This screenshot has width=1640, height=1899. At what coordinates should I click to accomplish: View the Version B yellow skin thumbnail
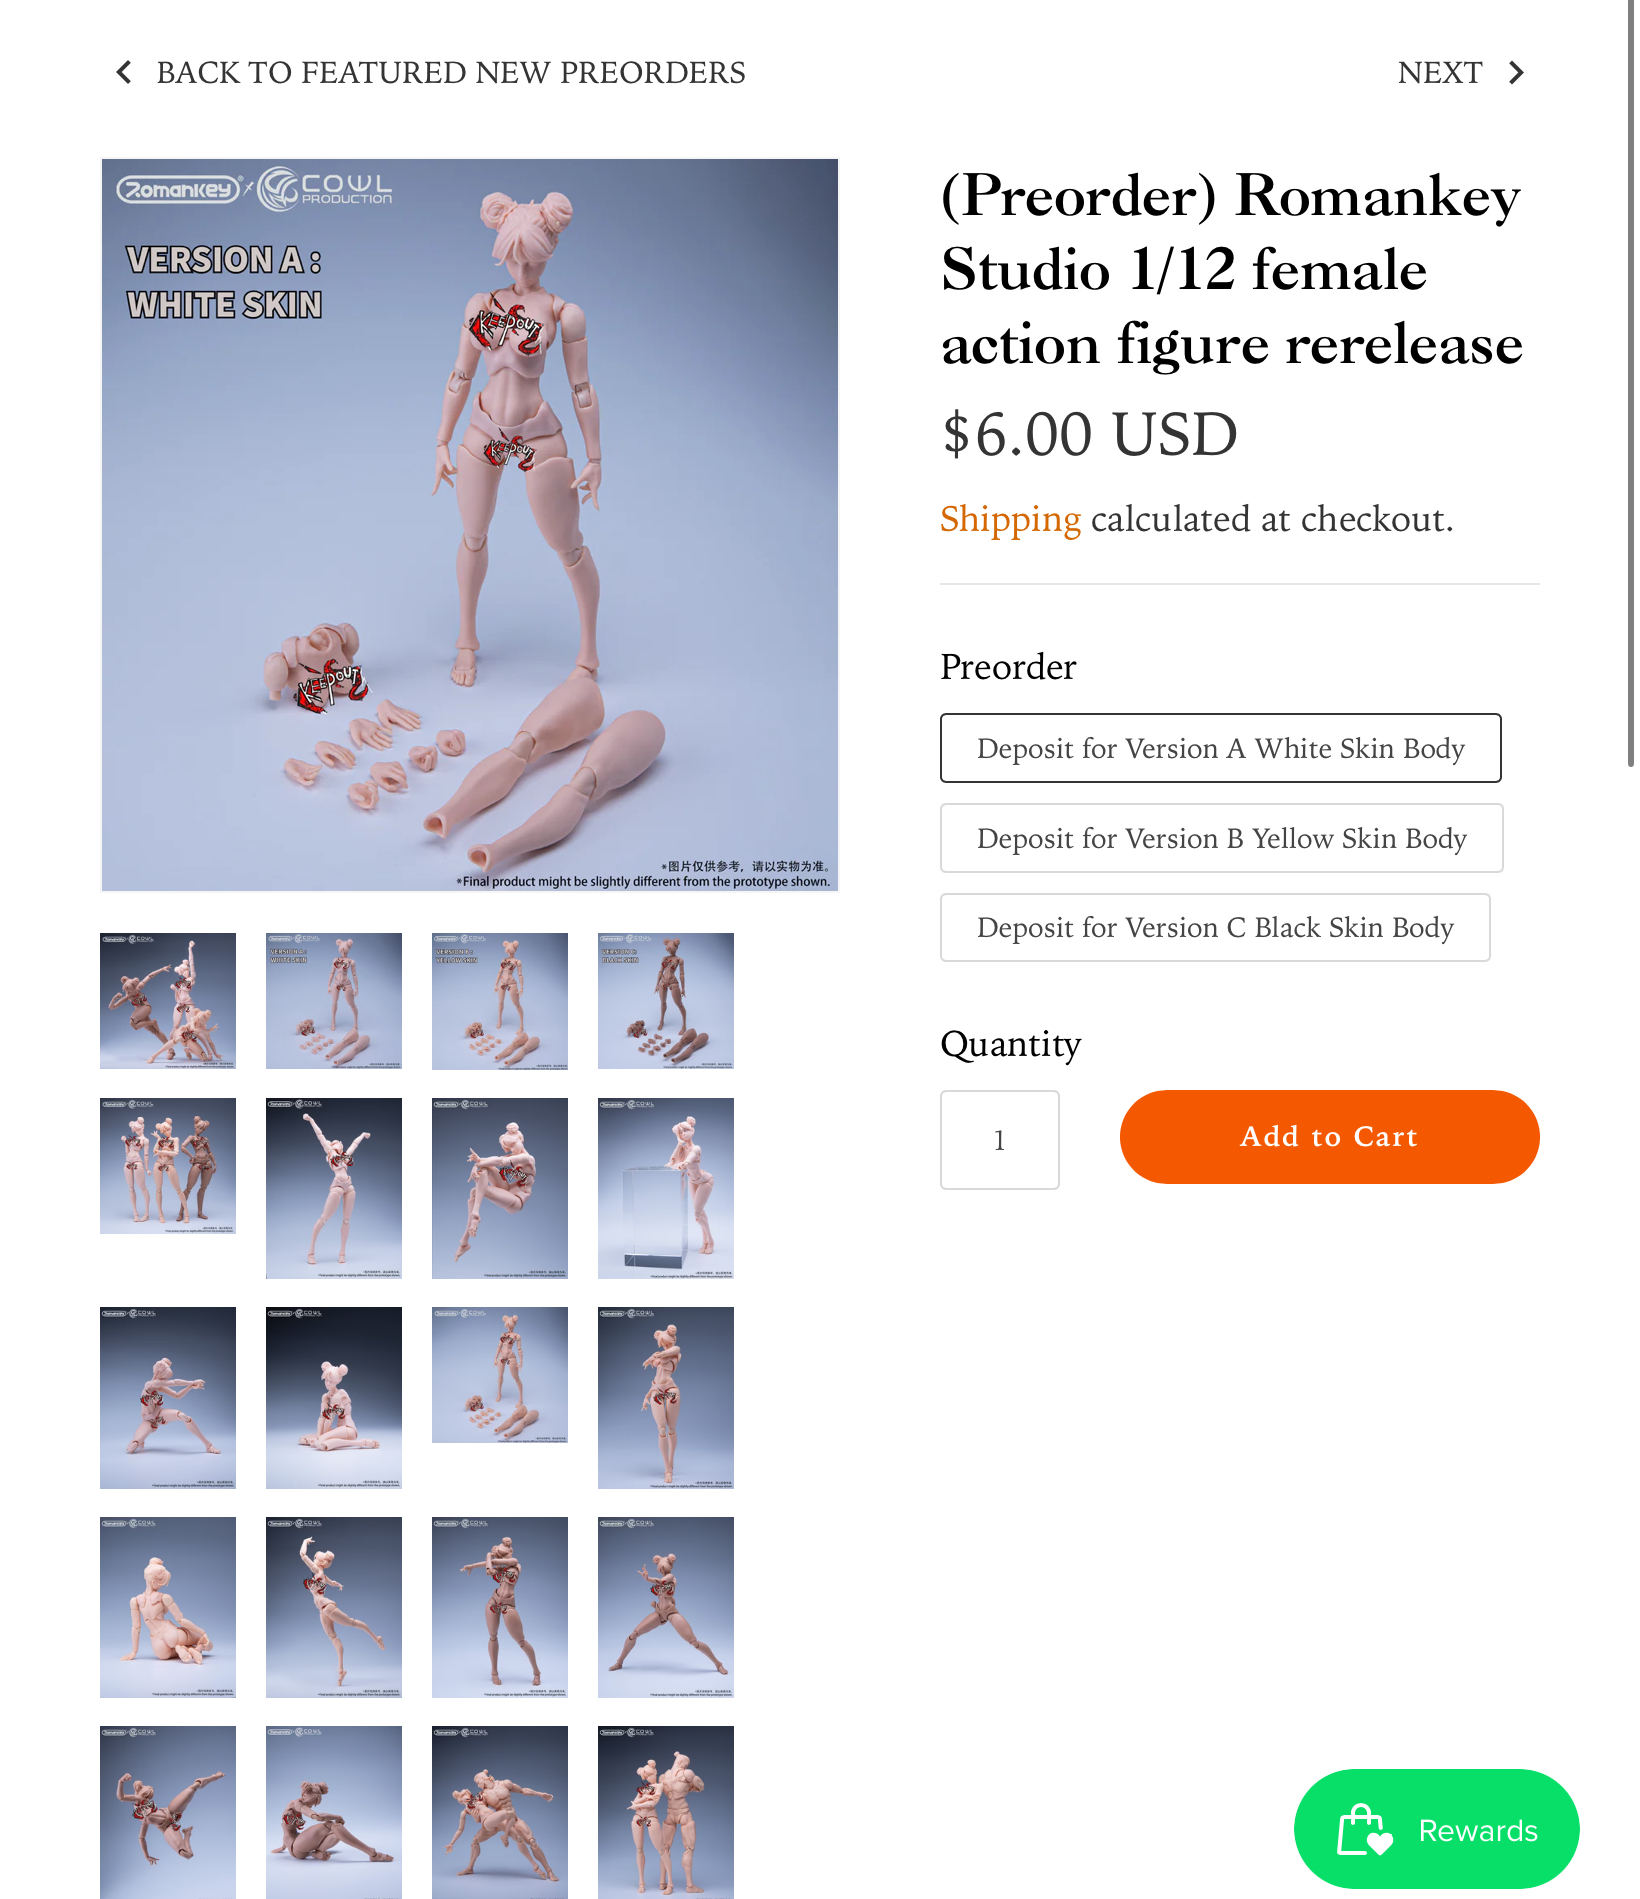click(x=500, y=1001)
